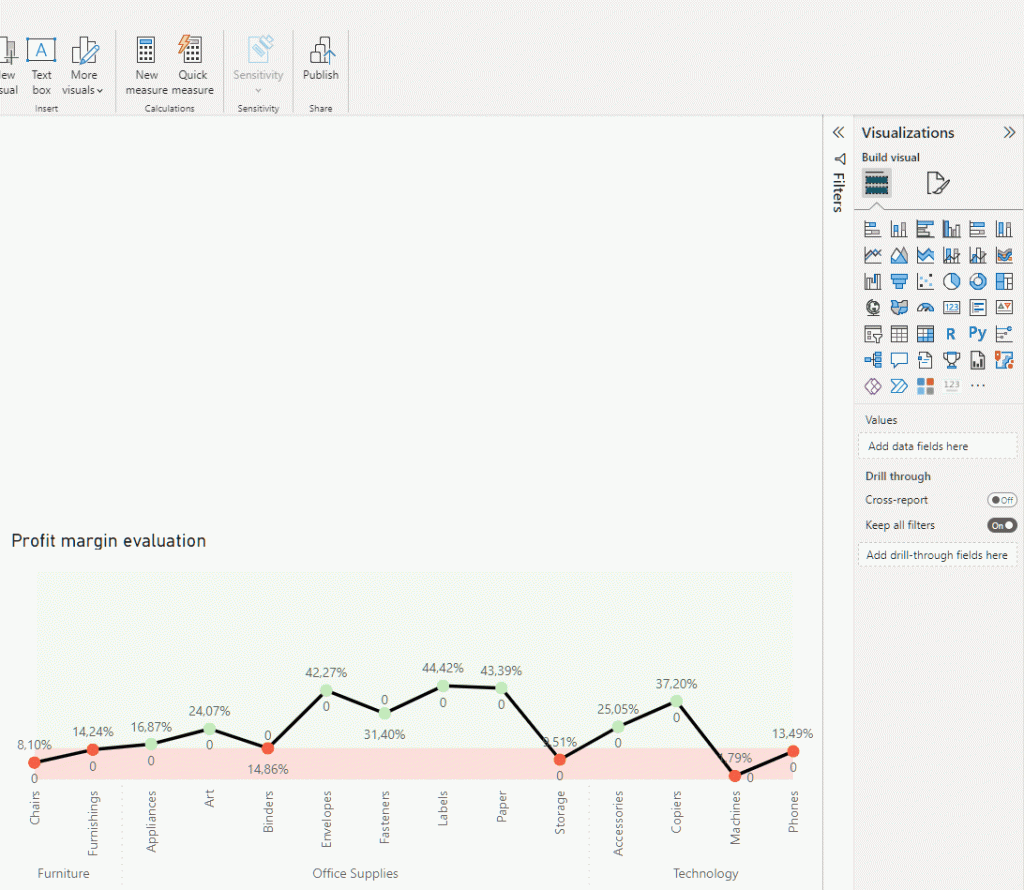Choose the decomposition tree visual

pyautogui.click(x=871, y=360)
